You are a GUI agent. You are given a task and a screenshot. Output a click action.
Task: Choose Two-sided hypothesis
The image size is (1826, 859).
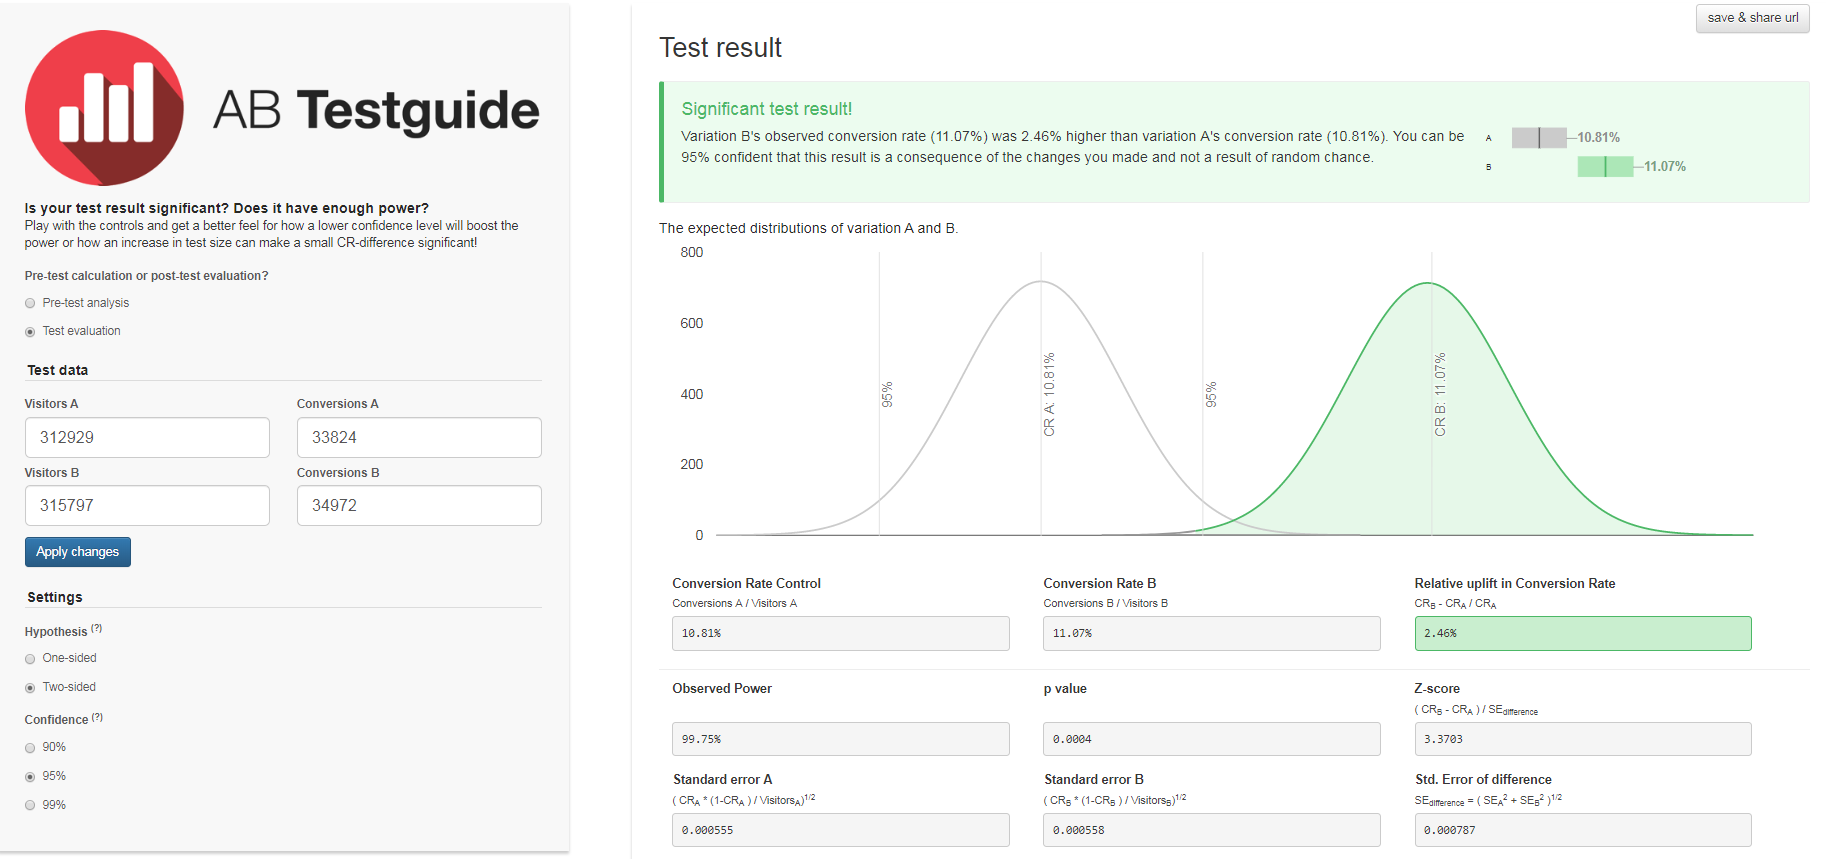[x=30, y=688]
